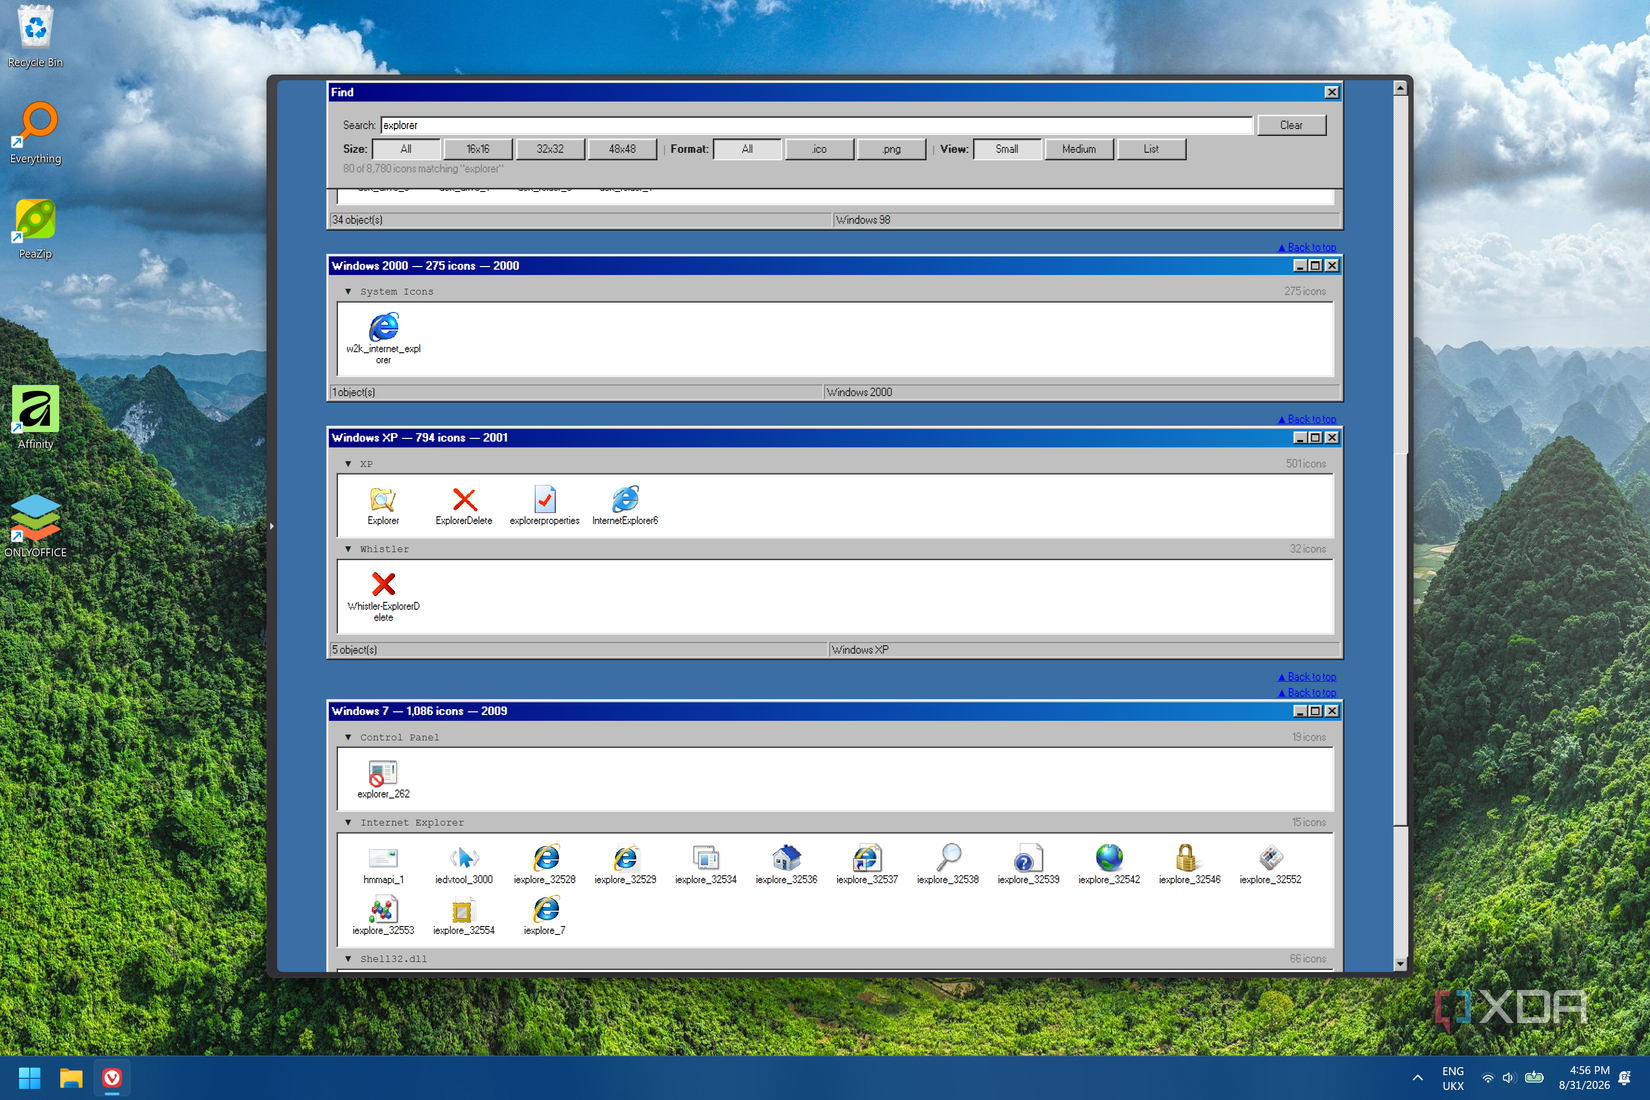The image size is (1650, 1100).
Task: Set the Size filter to All
Action: point(405,149)
